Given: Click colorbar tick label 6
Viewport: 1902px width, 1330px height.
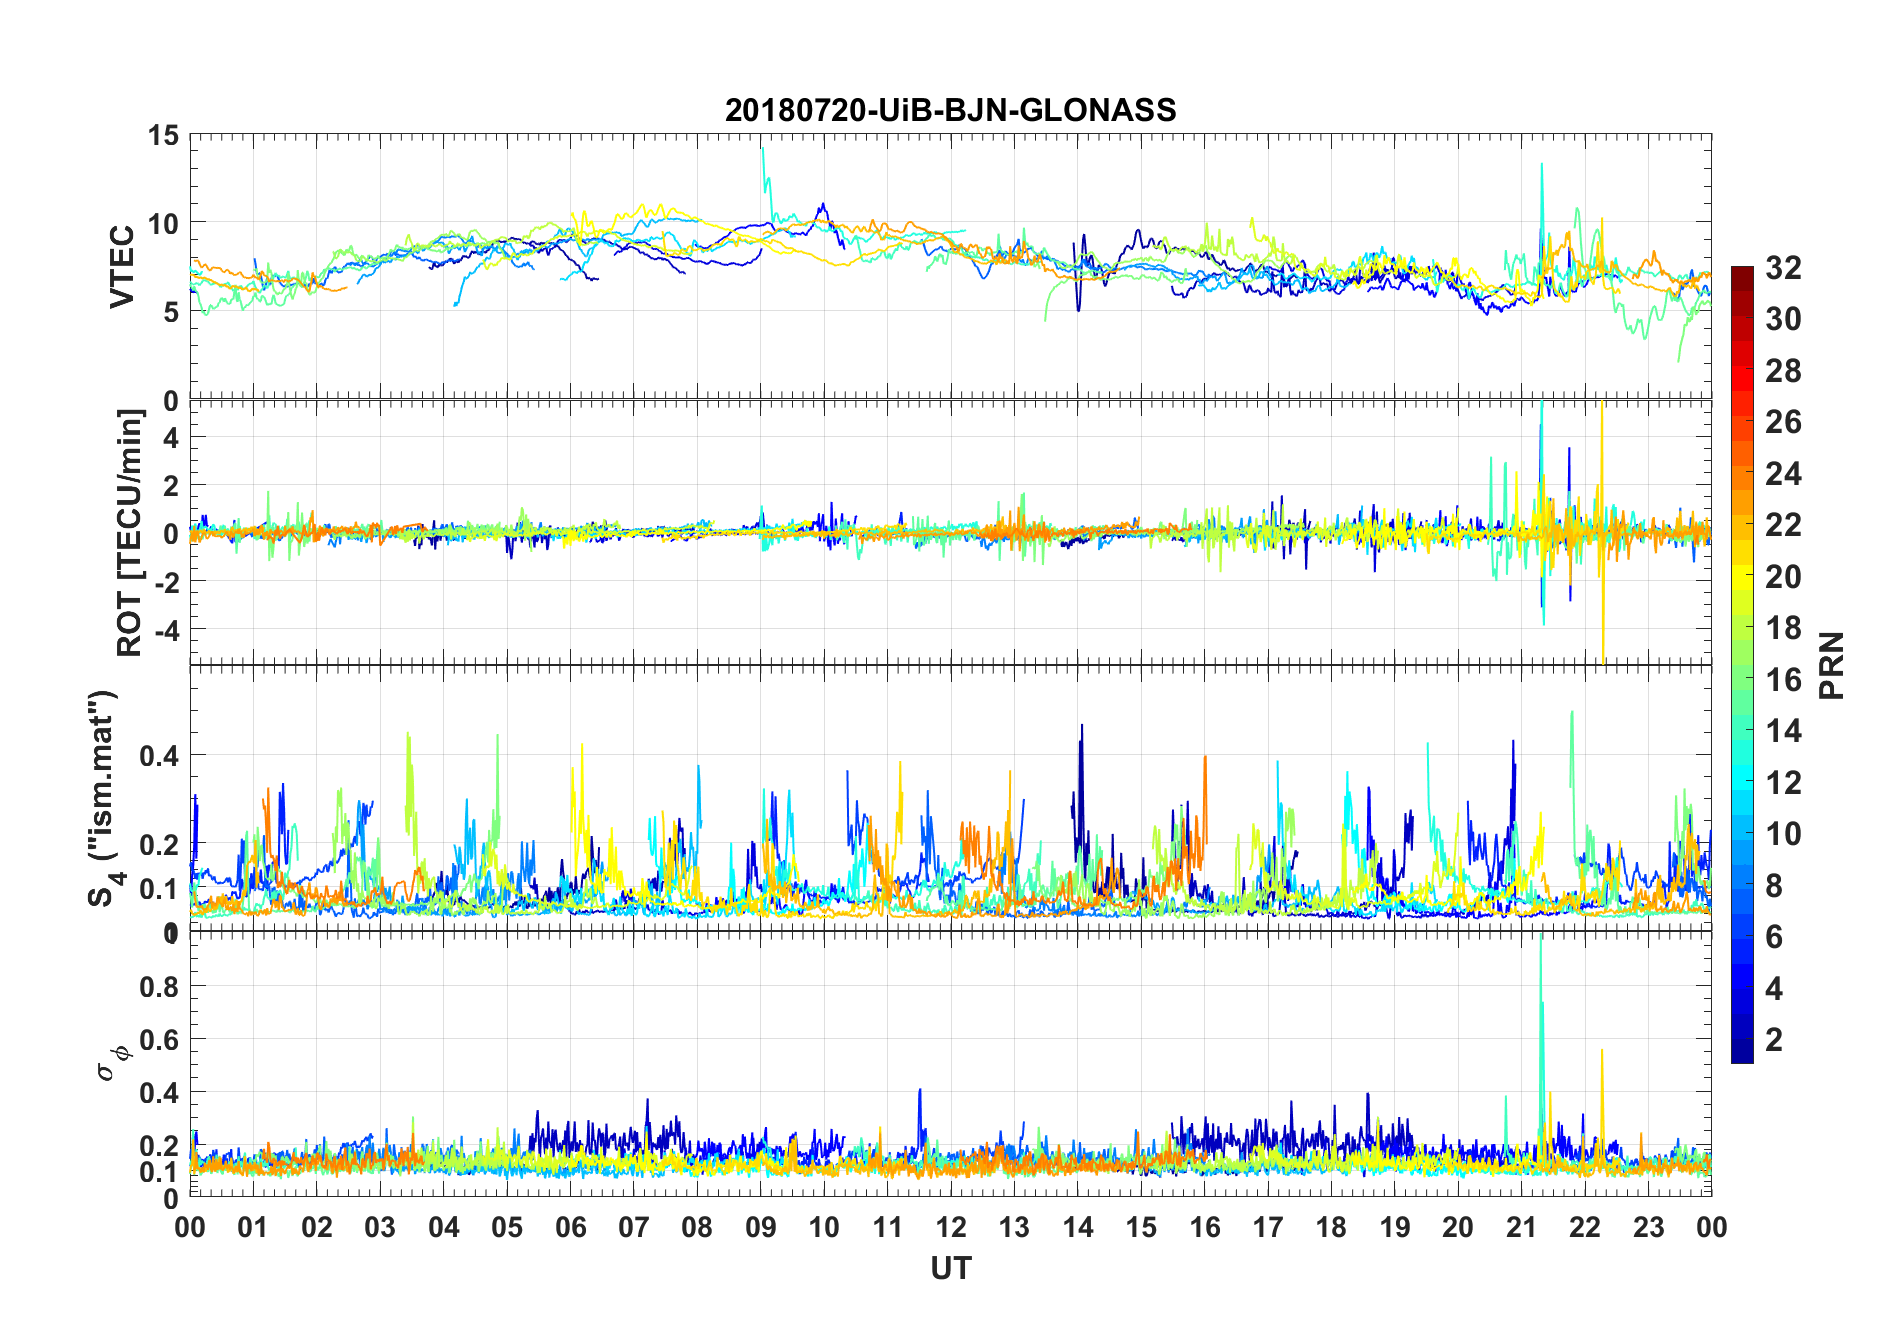Looking at the screenshot, I should 1774,937.
